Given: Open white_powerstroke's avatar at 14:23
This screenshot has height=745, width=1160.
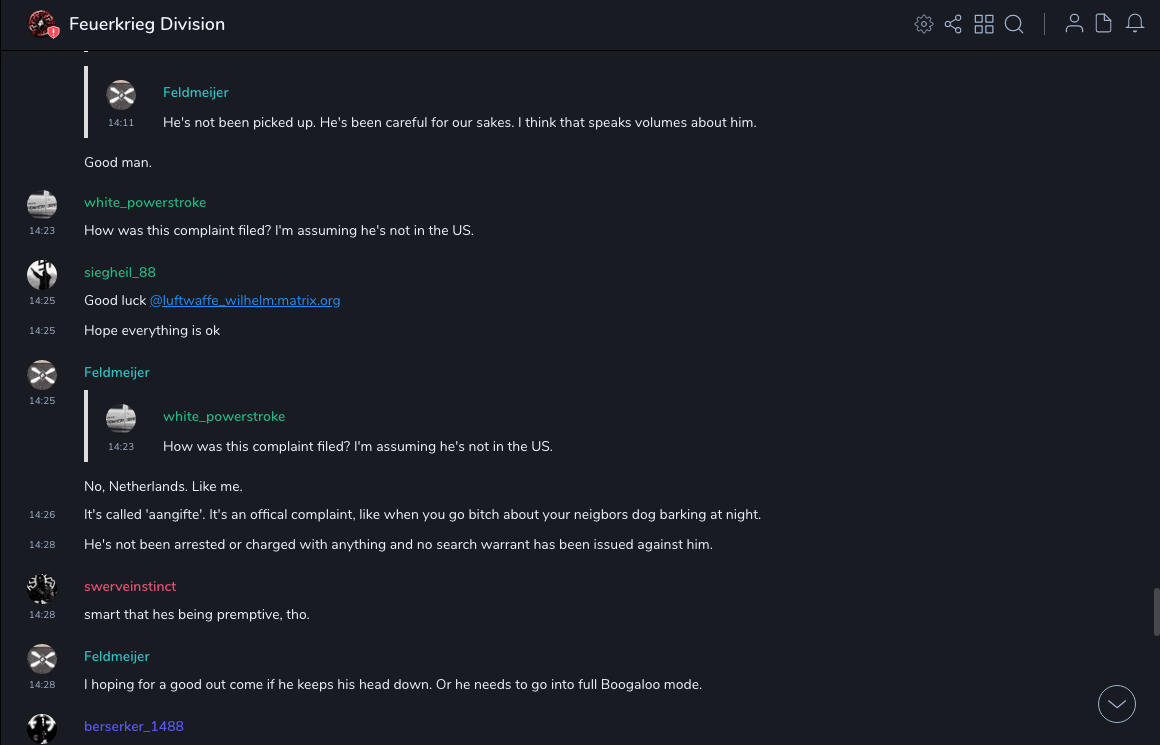Looking at the screenshot, I should click(42, 205).
